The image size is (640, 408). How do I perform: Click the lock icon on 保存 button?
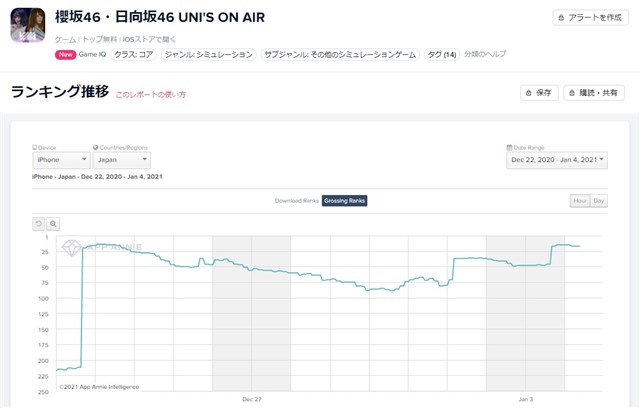pos(529,93)
